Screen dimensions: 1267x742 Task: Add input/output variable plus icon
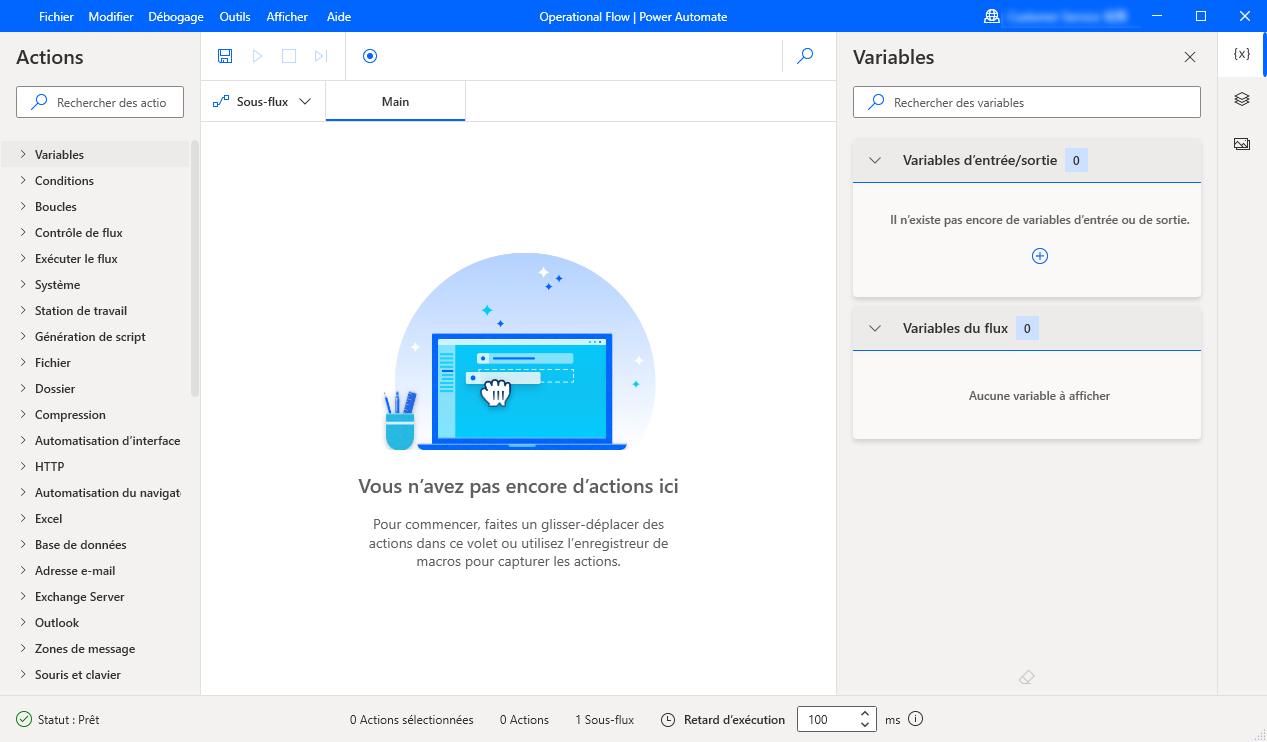[x=1040, y=256]
